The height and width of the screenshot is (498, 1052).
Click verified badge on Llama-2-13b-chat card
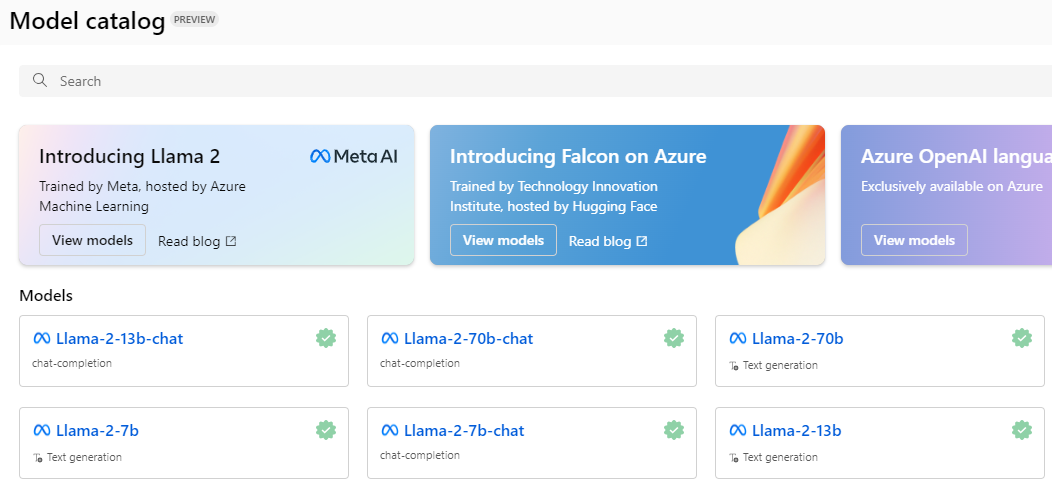pos(326,338)
